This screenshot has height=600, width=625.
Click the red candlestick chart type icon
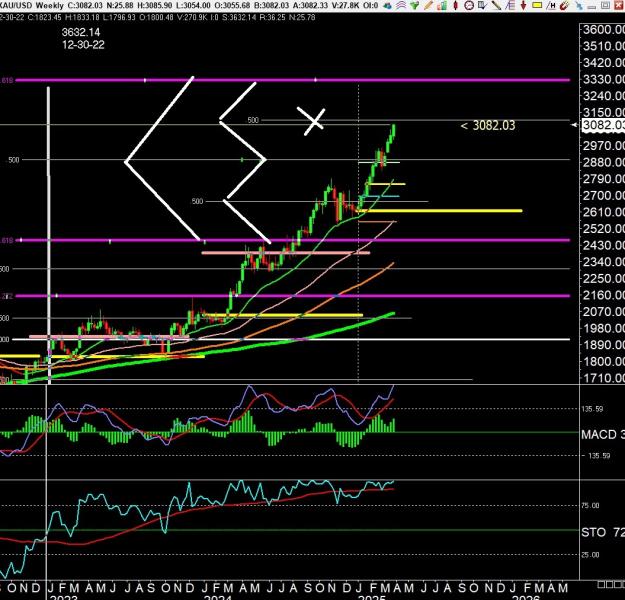(x=456, y=6)
